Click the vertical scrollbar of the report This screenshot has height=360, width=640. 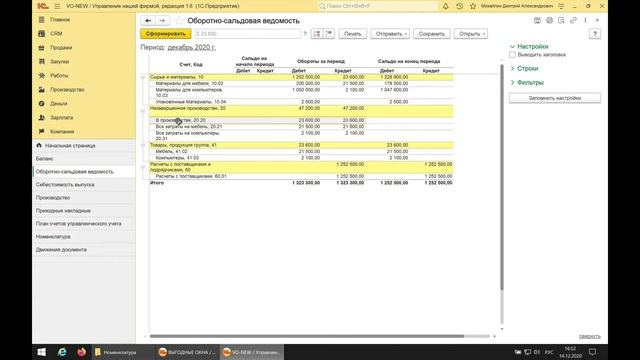point(502,178)
